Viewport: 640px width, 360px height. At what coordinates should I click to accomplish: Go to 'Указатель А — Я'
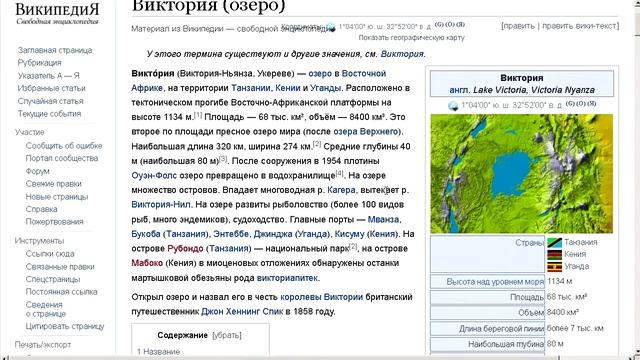(x=49, y=76)
